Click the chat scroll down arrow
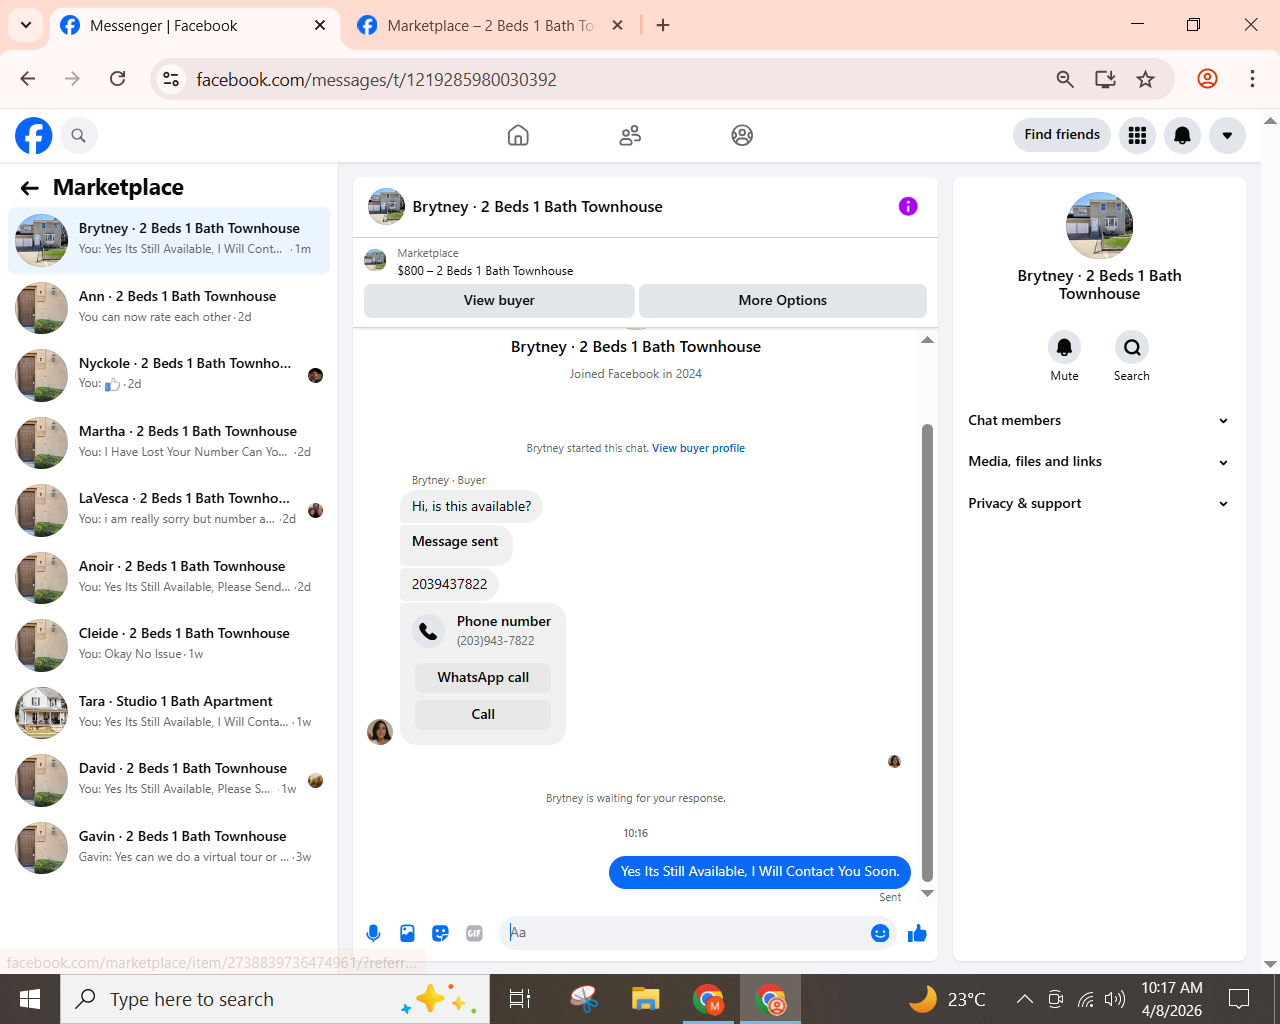Image resolution: width=1280 pixels, height=1024 pixels. pyautogui.click(x=927, y=894)
